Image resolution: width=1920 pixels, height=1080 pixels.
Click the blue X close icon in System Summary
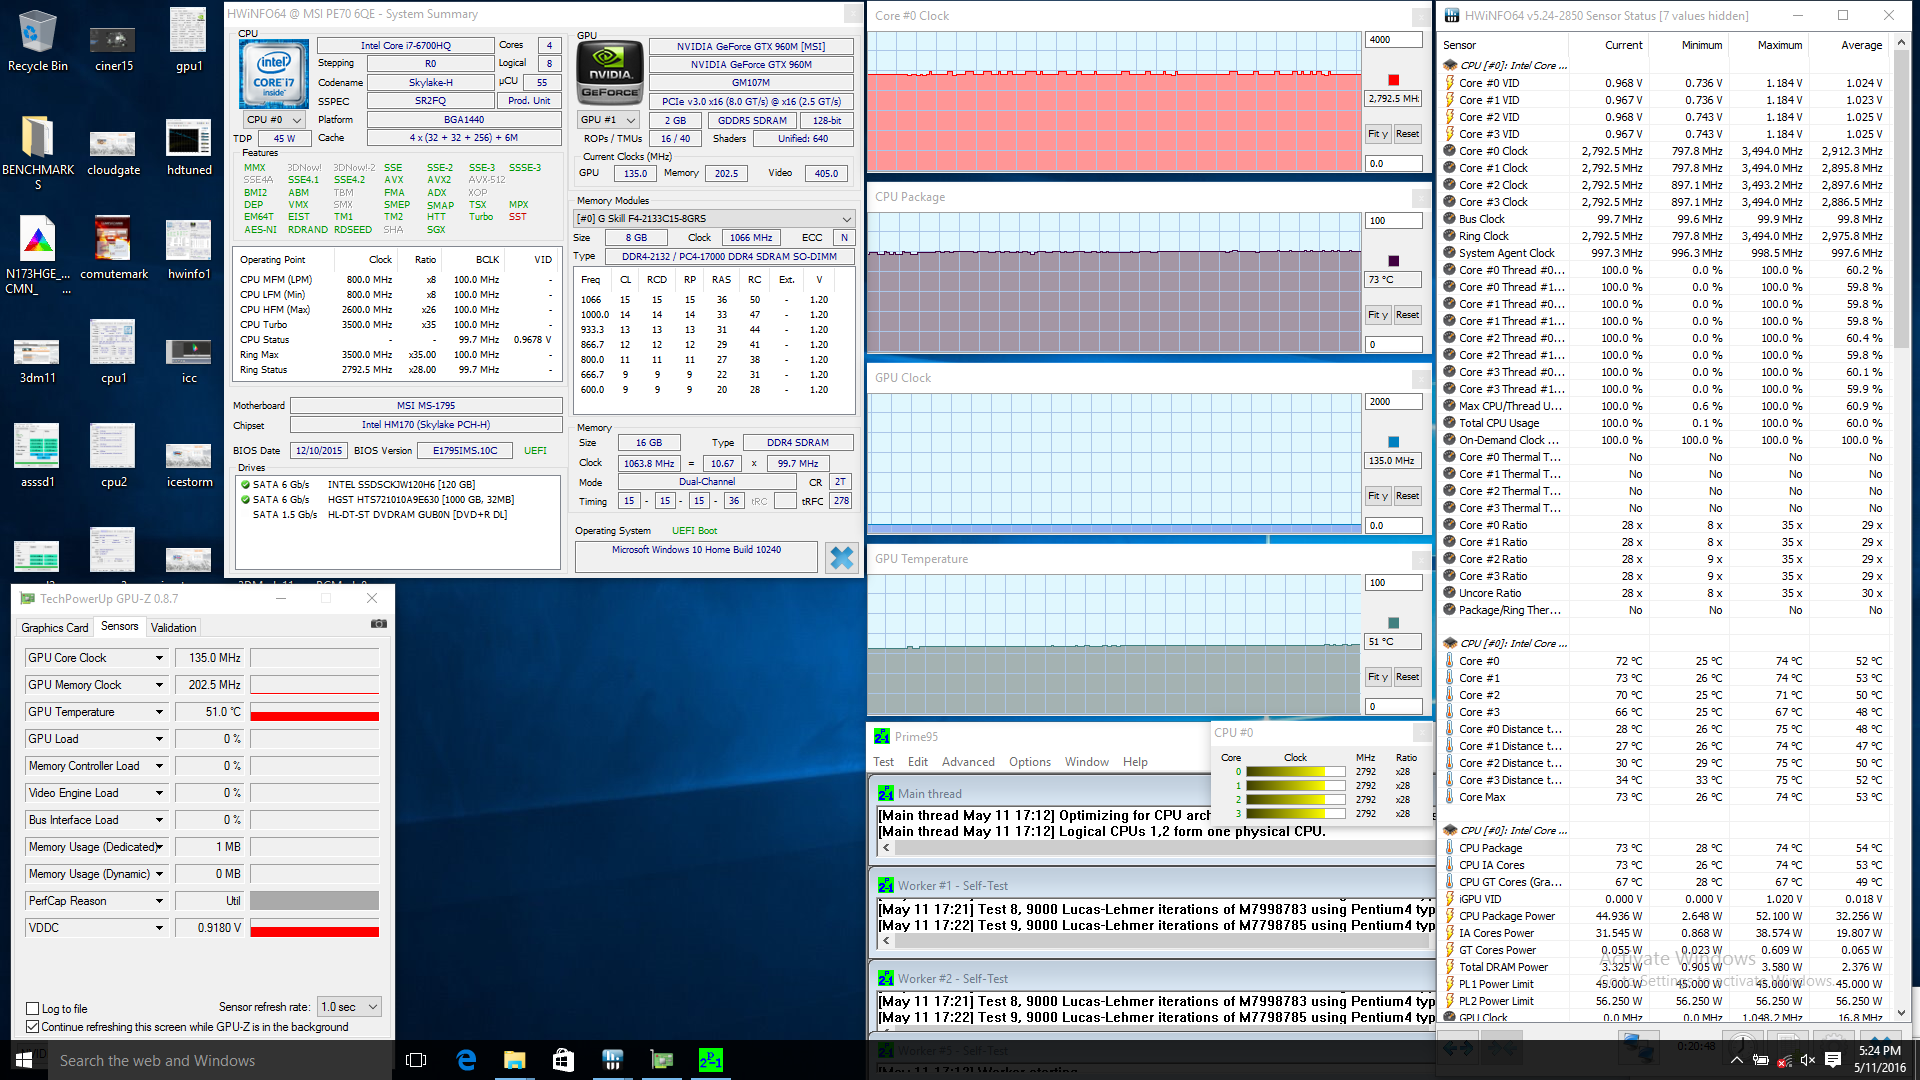(x=842, y=558)
